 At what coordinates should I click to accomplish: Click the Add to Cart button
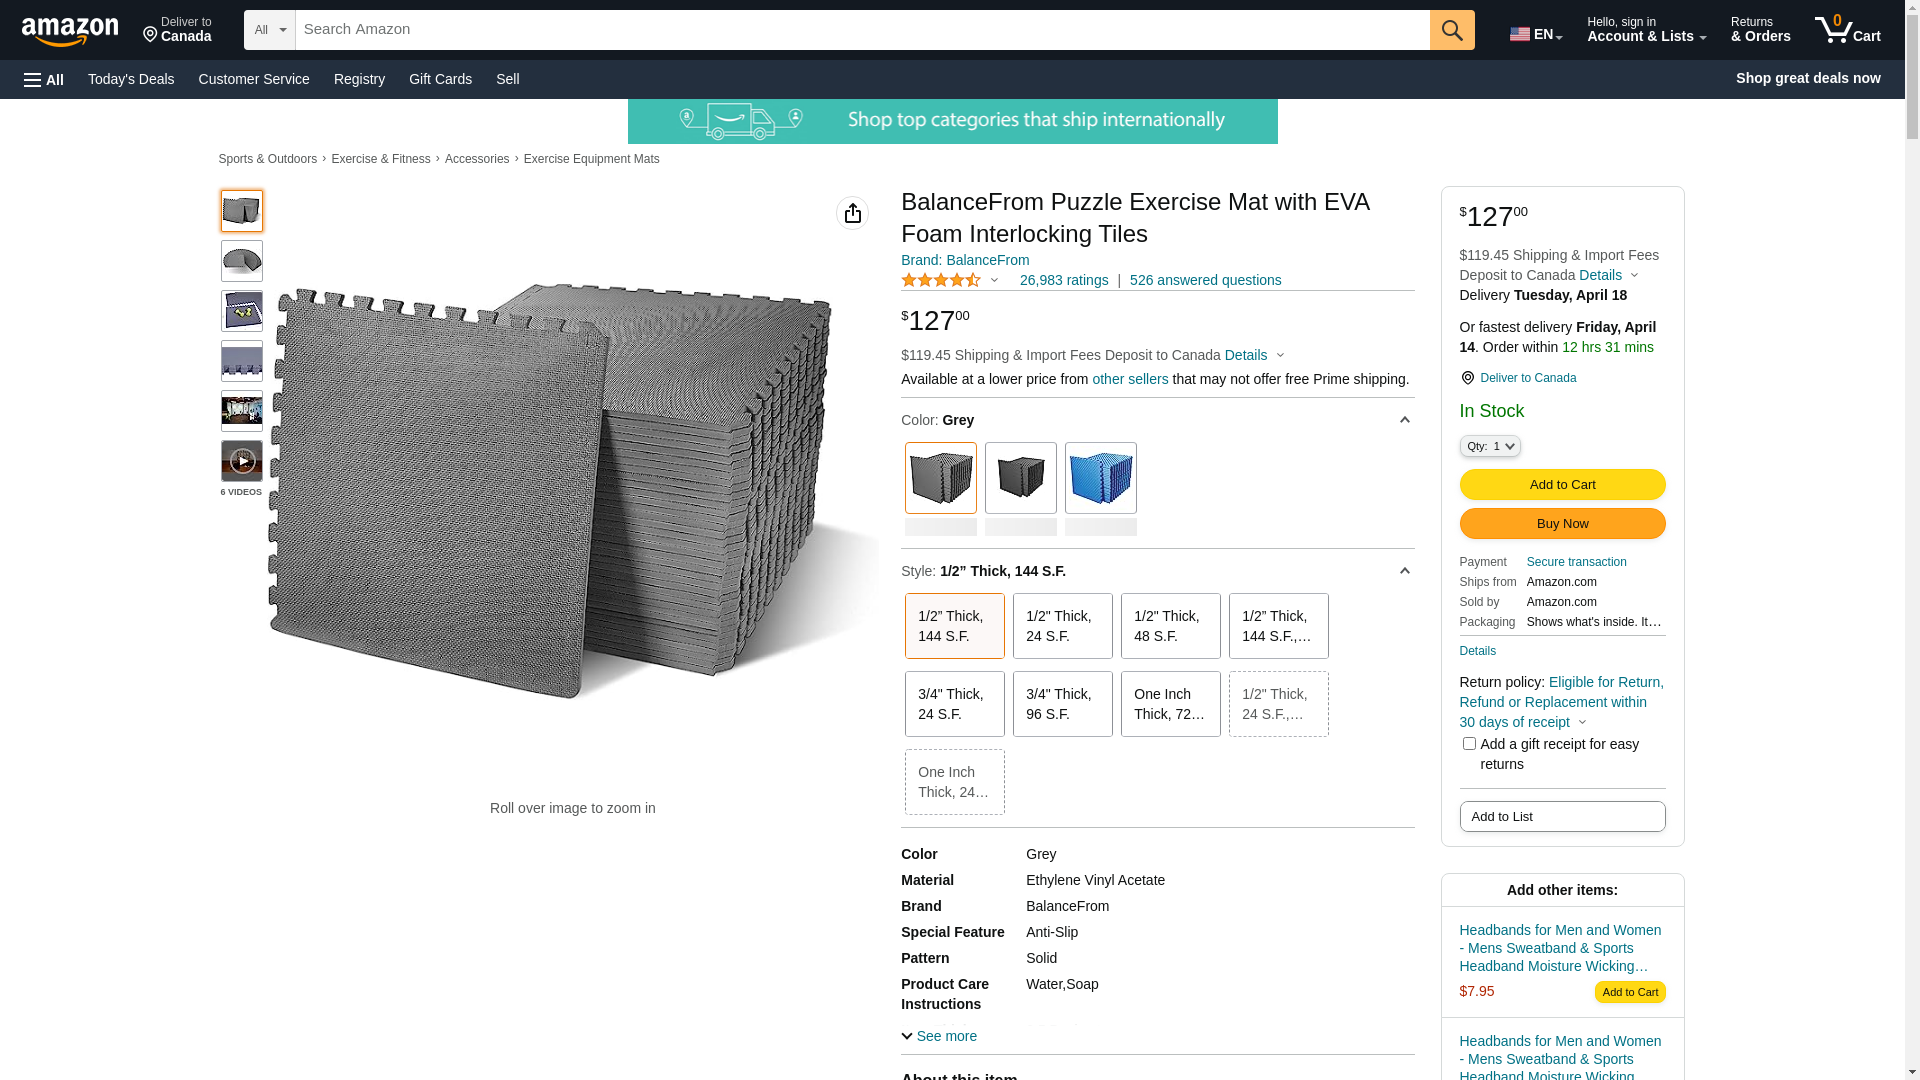point(1562,485)
